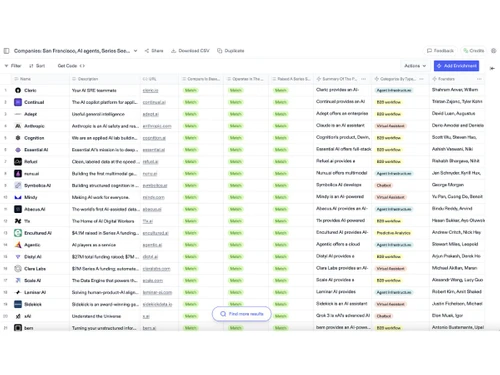Click the Continual company logo
The image size is (500, 375).
(x=18, y=102)
